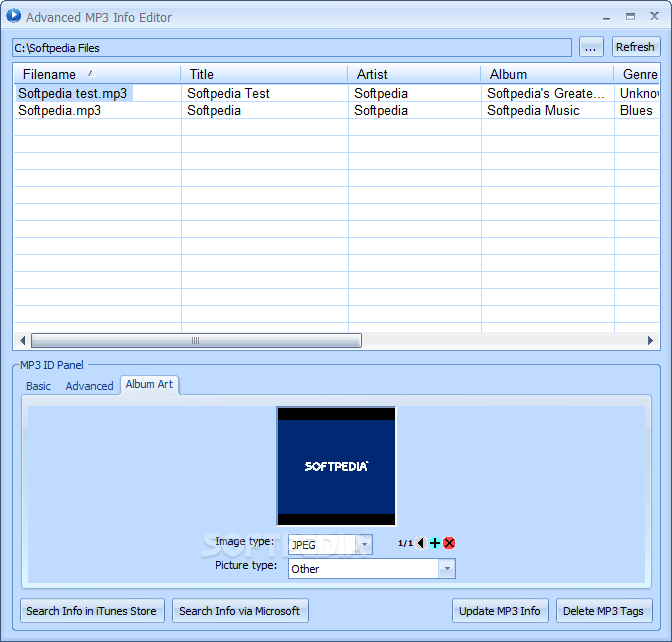Click the Advanced MP3 Info Editor app icon

click(x=13, y=16)
